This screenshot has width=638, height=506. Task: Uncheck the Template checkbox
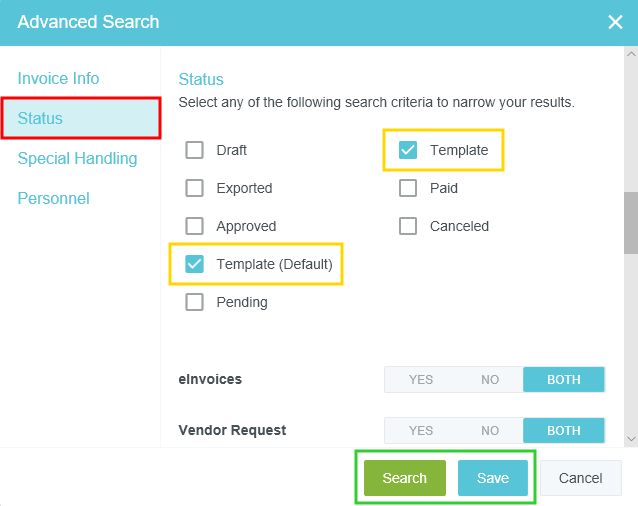coord(408,150)
